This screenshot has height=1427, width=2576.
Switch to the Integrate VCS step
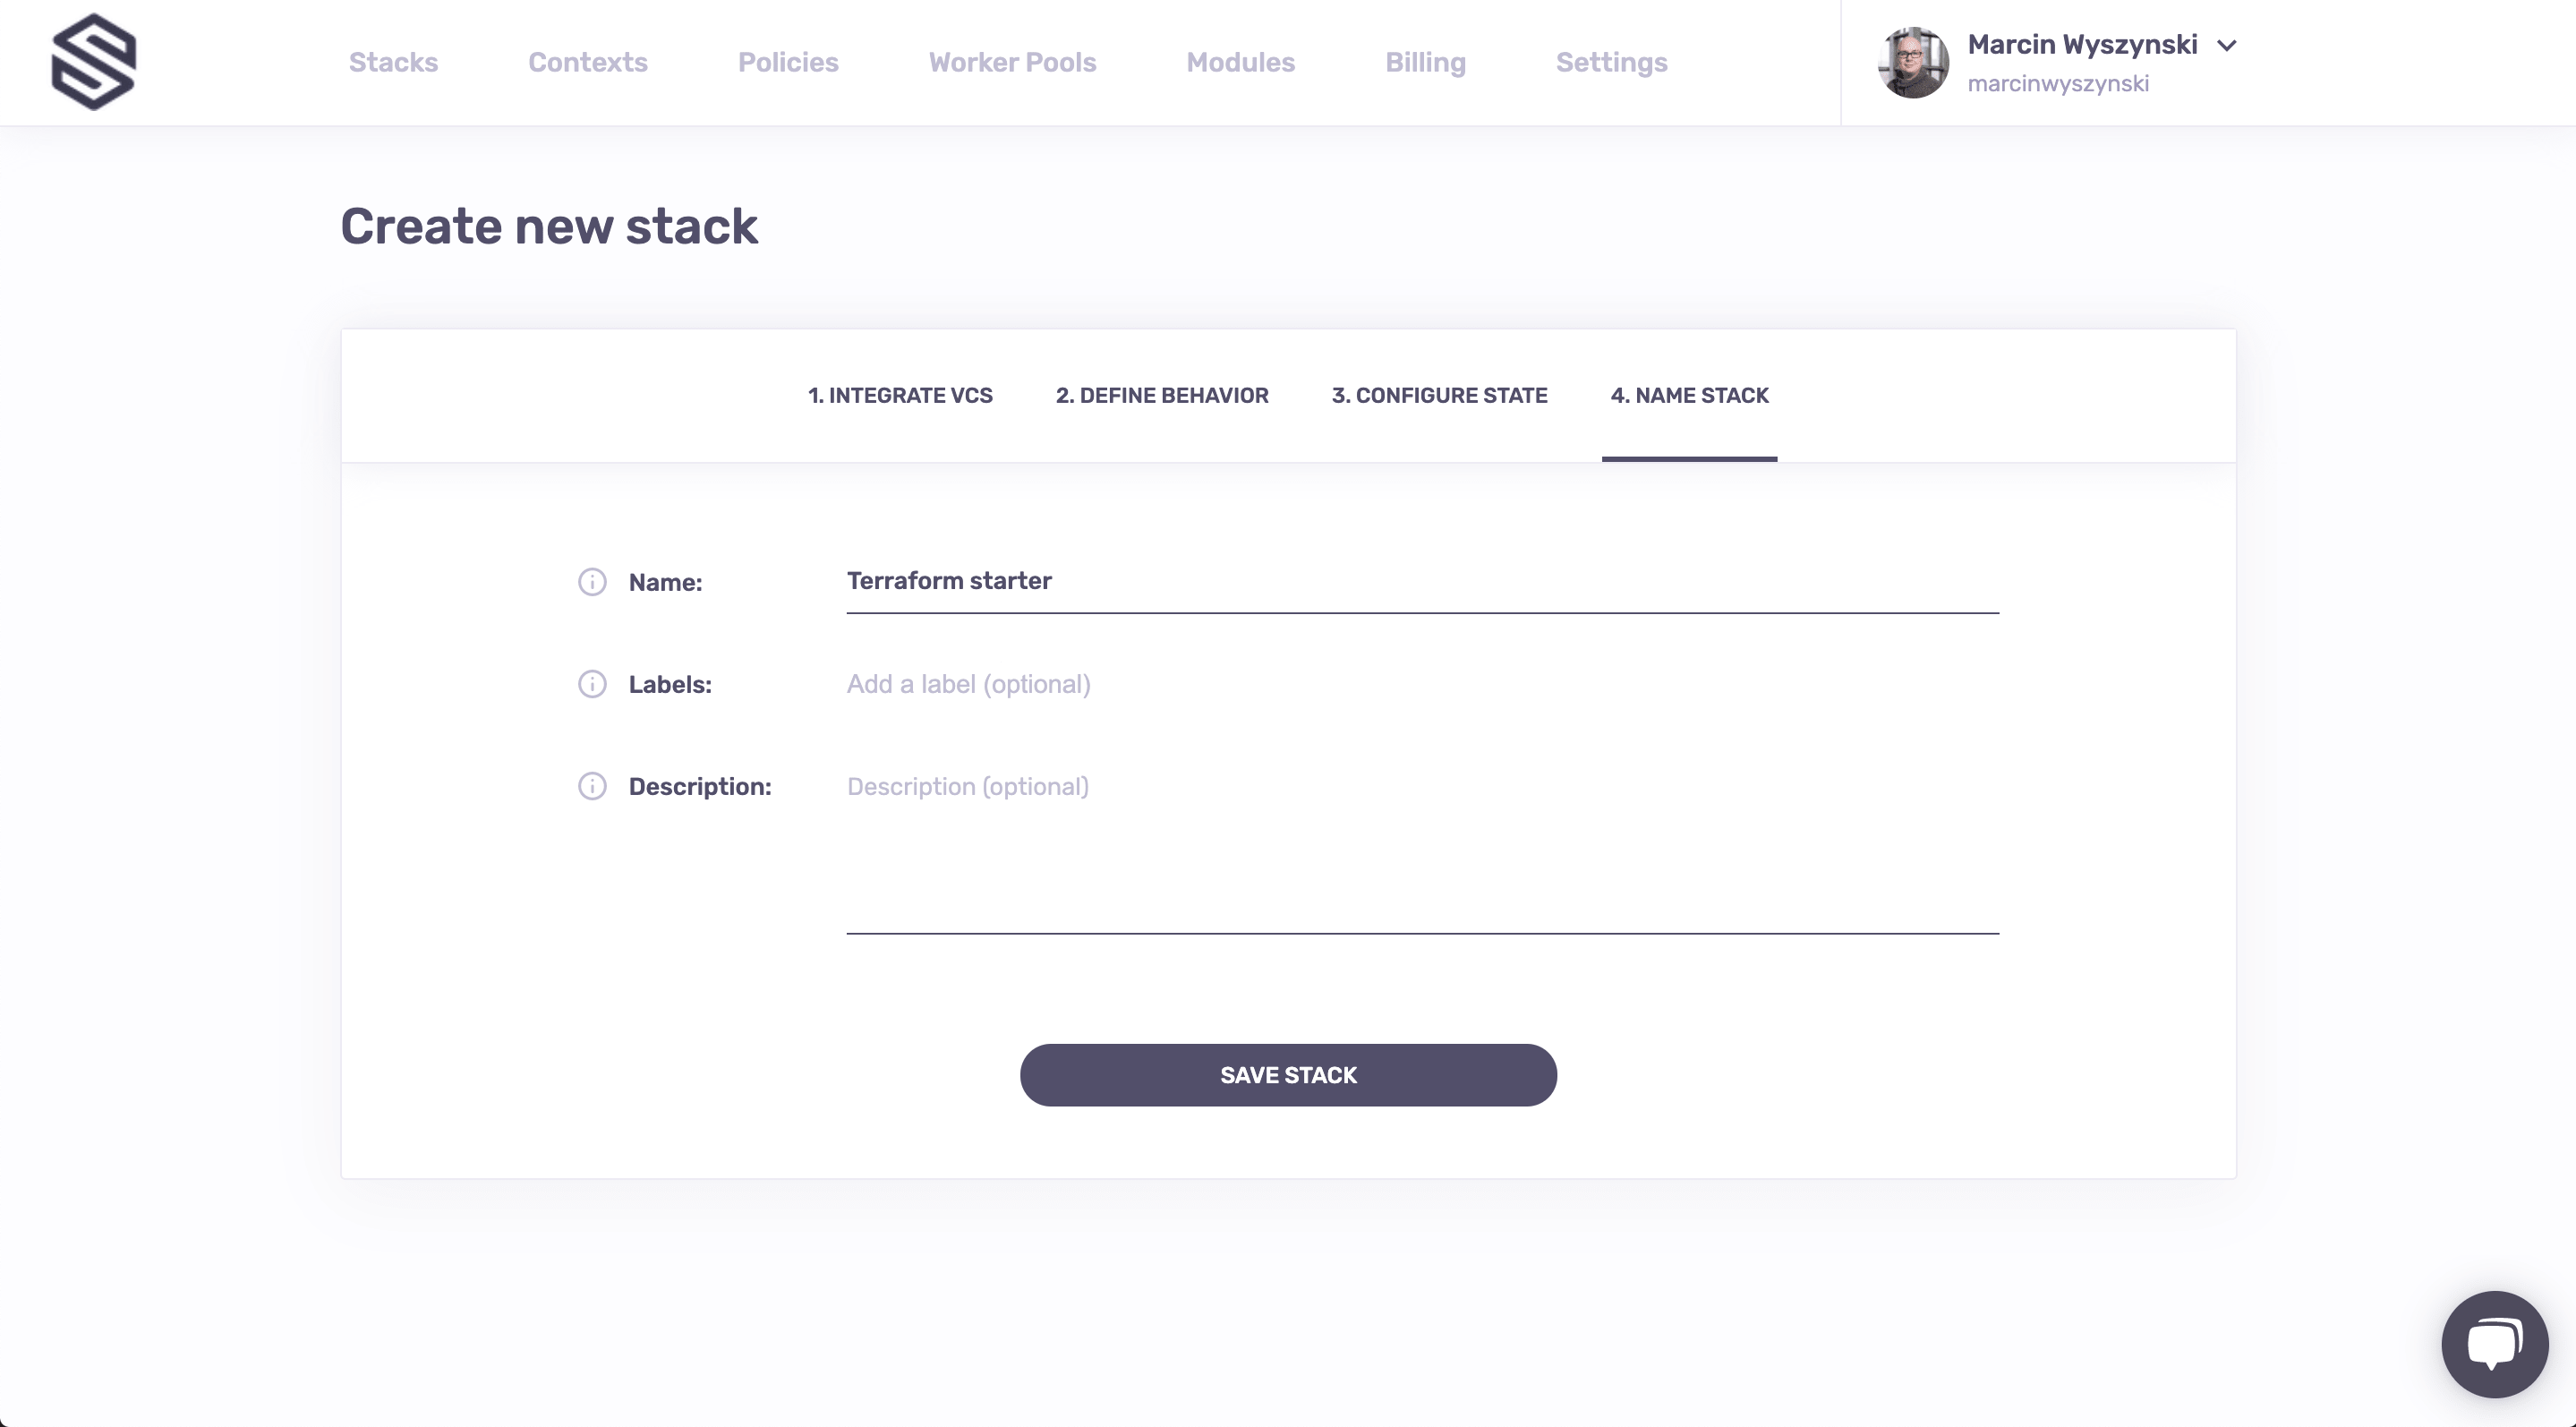point(900,396)
